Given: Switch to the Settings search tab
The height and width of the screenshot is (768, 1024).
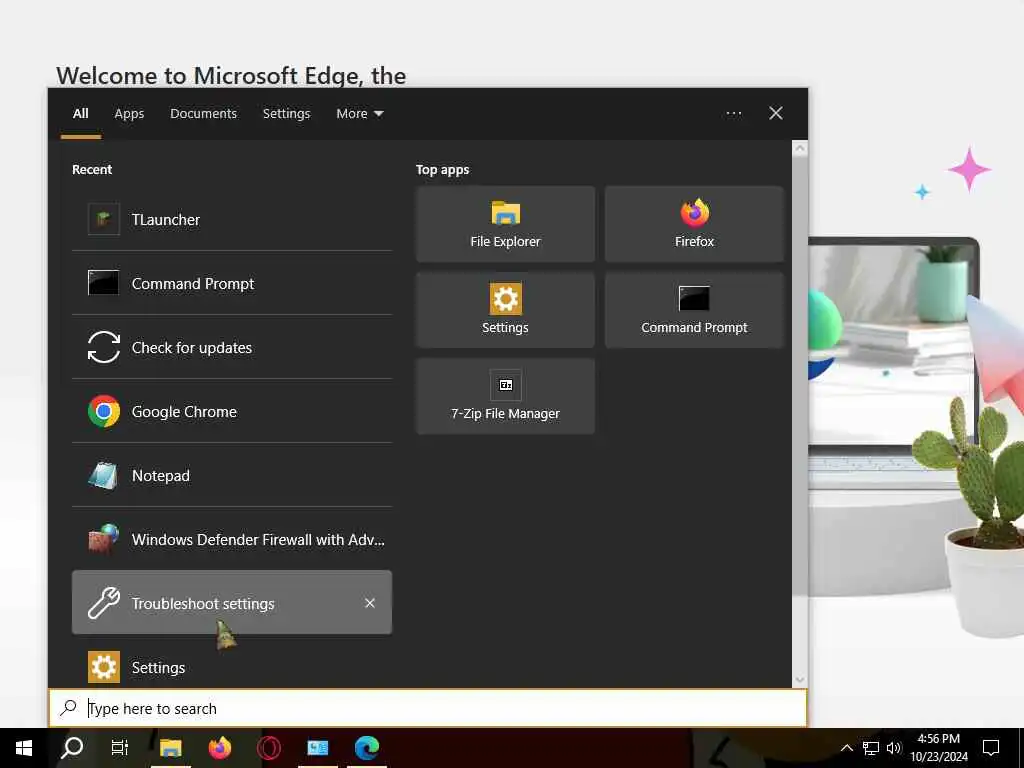Looking at the screenshot, I should [286, 114].
